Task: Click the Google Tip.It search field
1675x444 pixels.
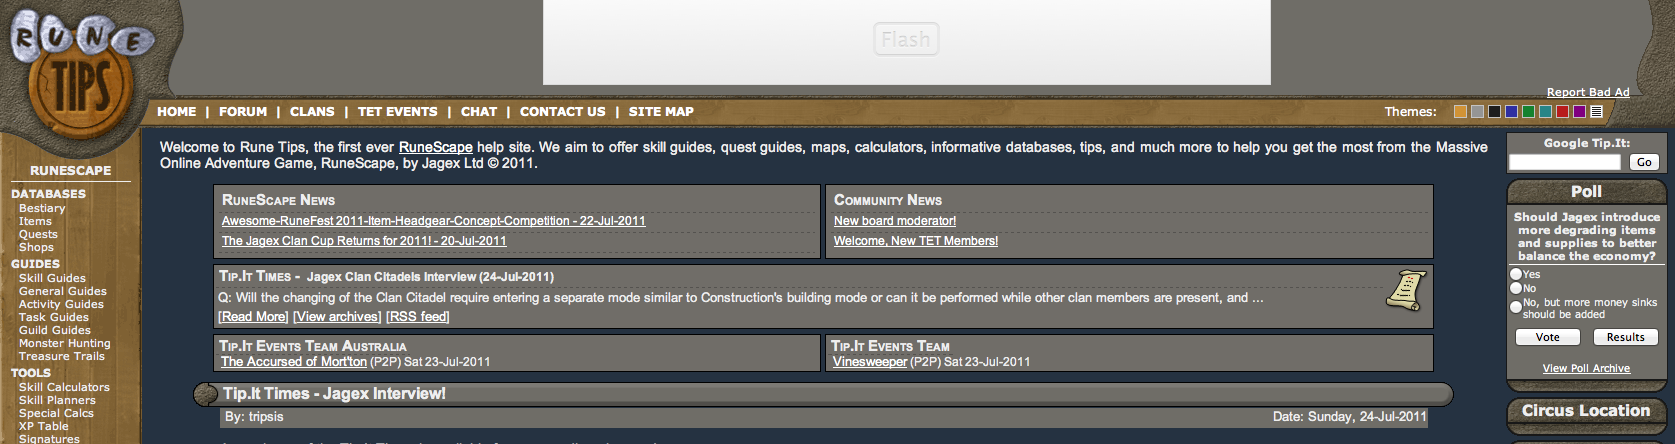Action: (x=1564, y=162)
